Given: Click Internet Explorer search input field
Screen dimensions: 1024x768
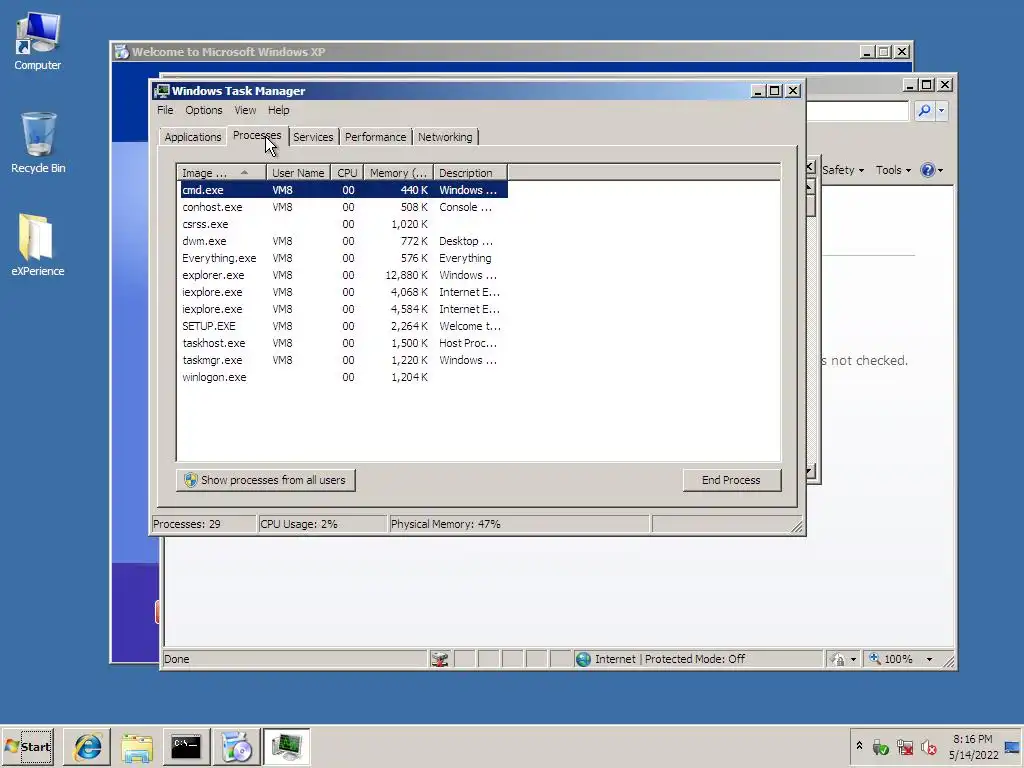Looking at the screenshot, I should click(857, 110).
